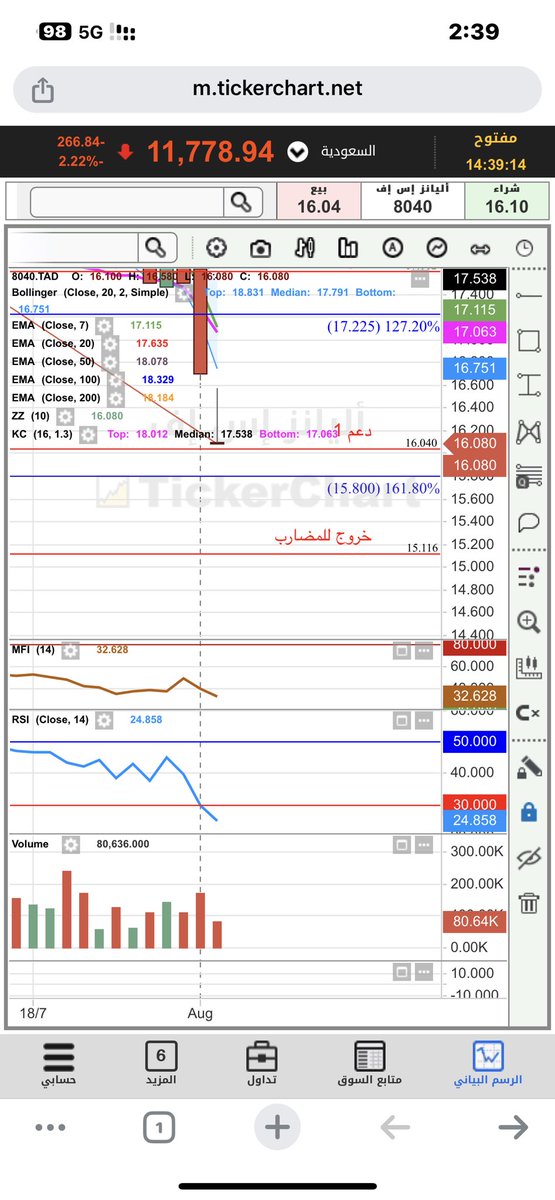The image size is (555, 1200).
Task: Open browser share button
Action: point(42,90)
